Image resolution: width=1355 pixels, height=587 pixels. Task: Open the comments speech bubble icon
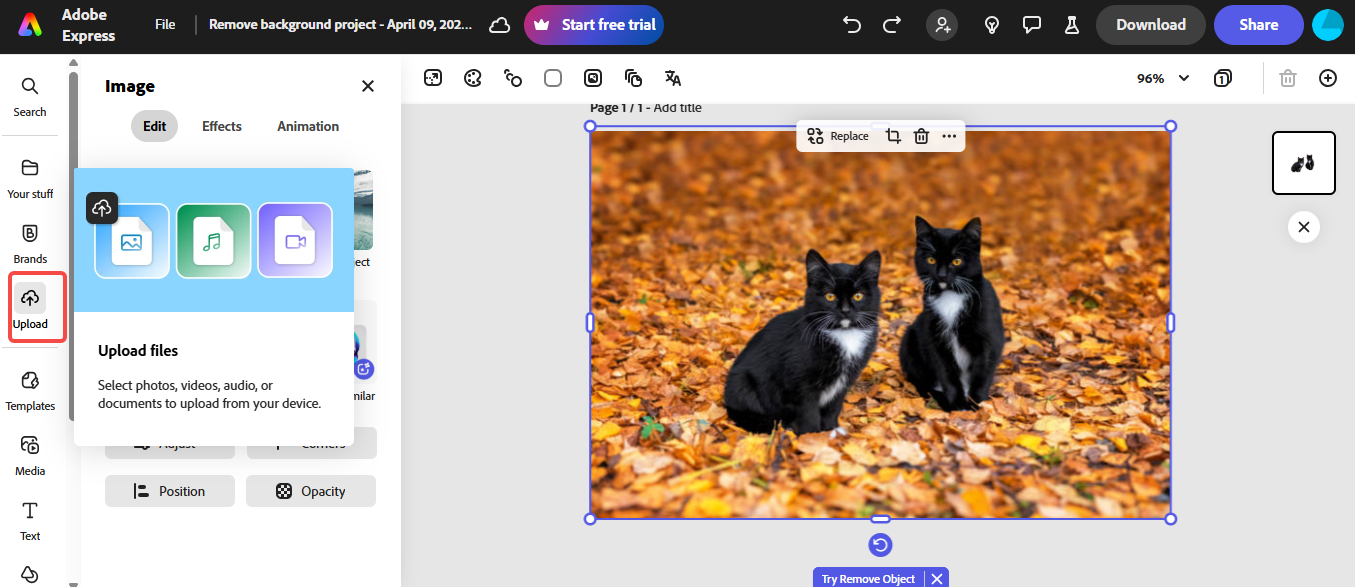pos(1032,25)
